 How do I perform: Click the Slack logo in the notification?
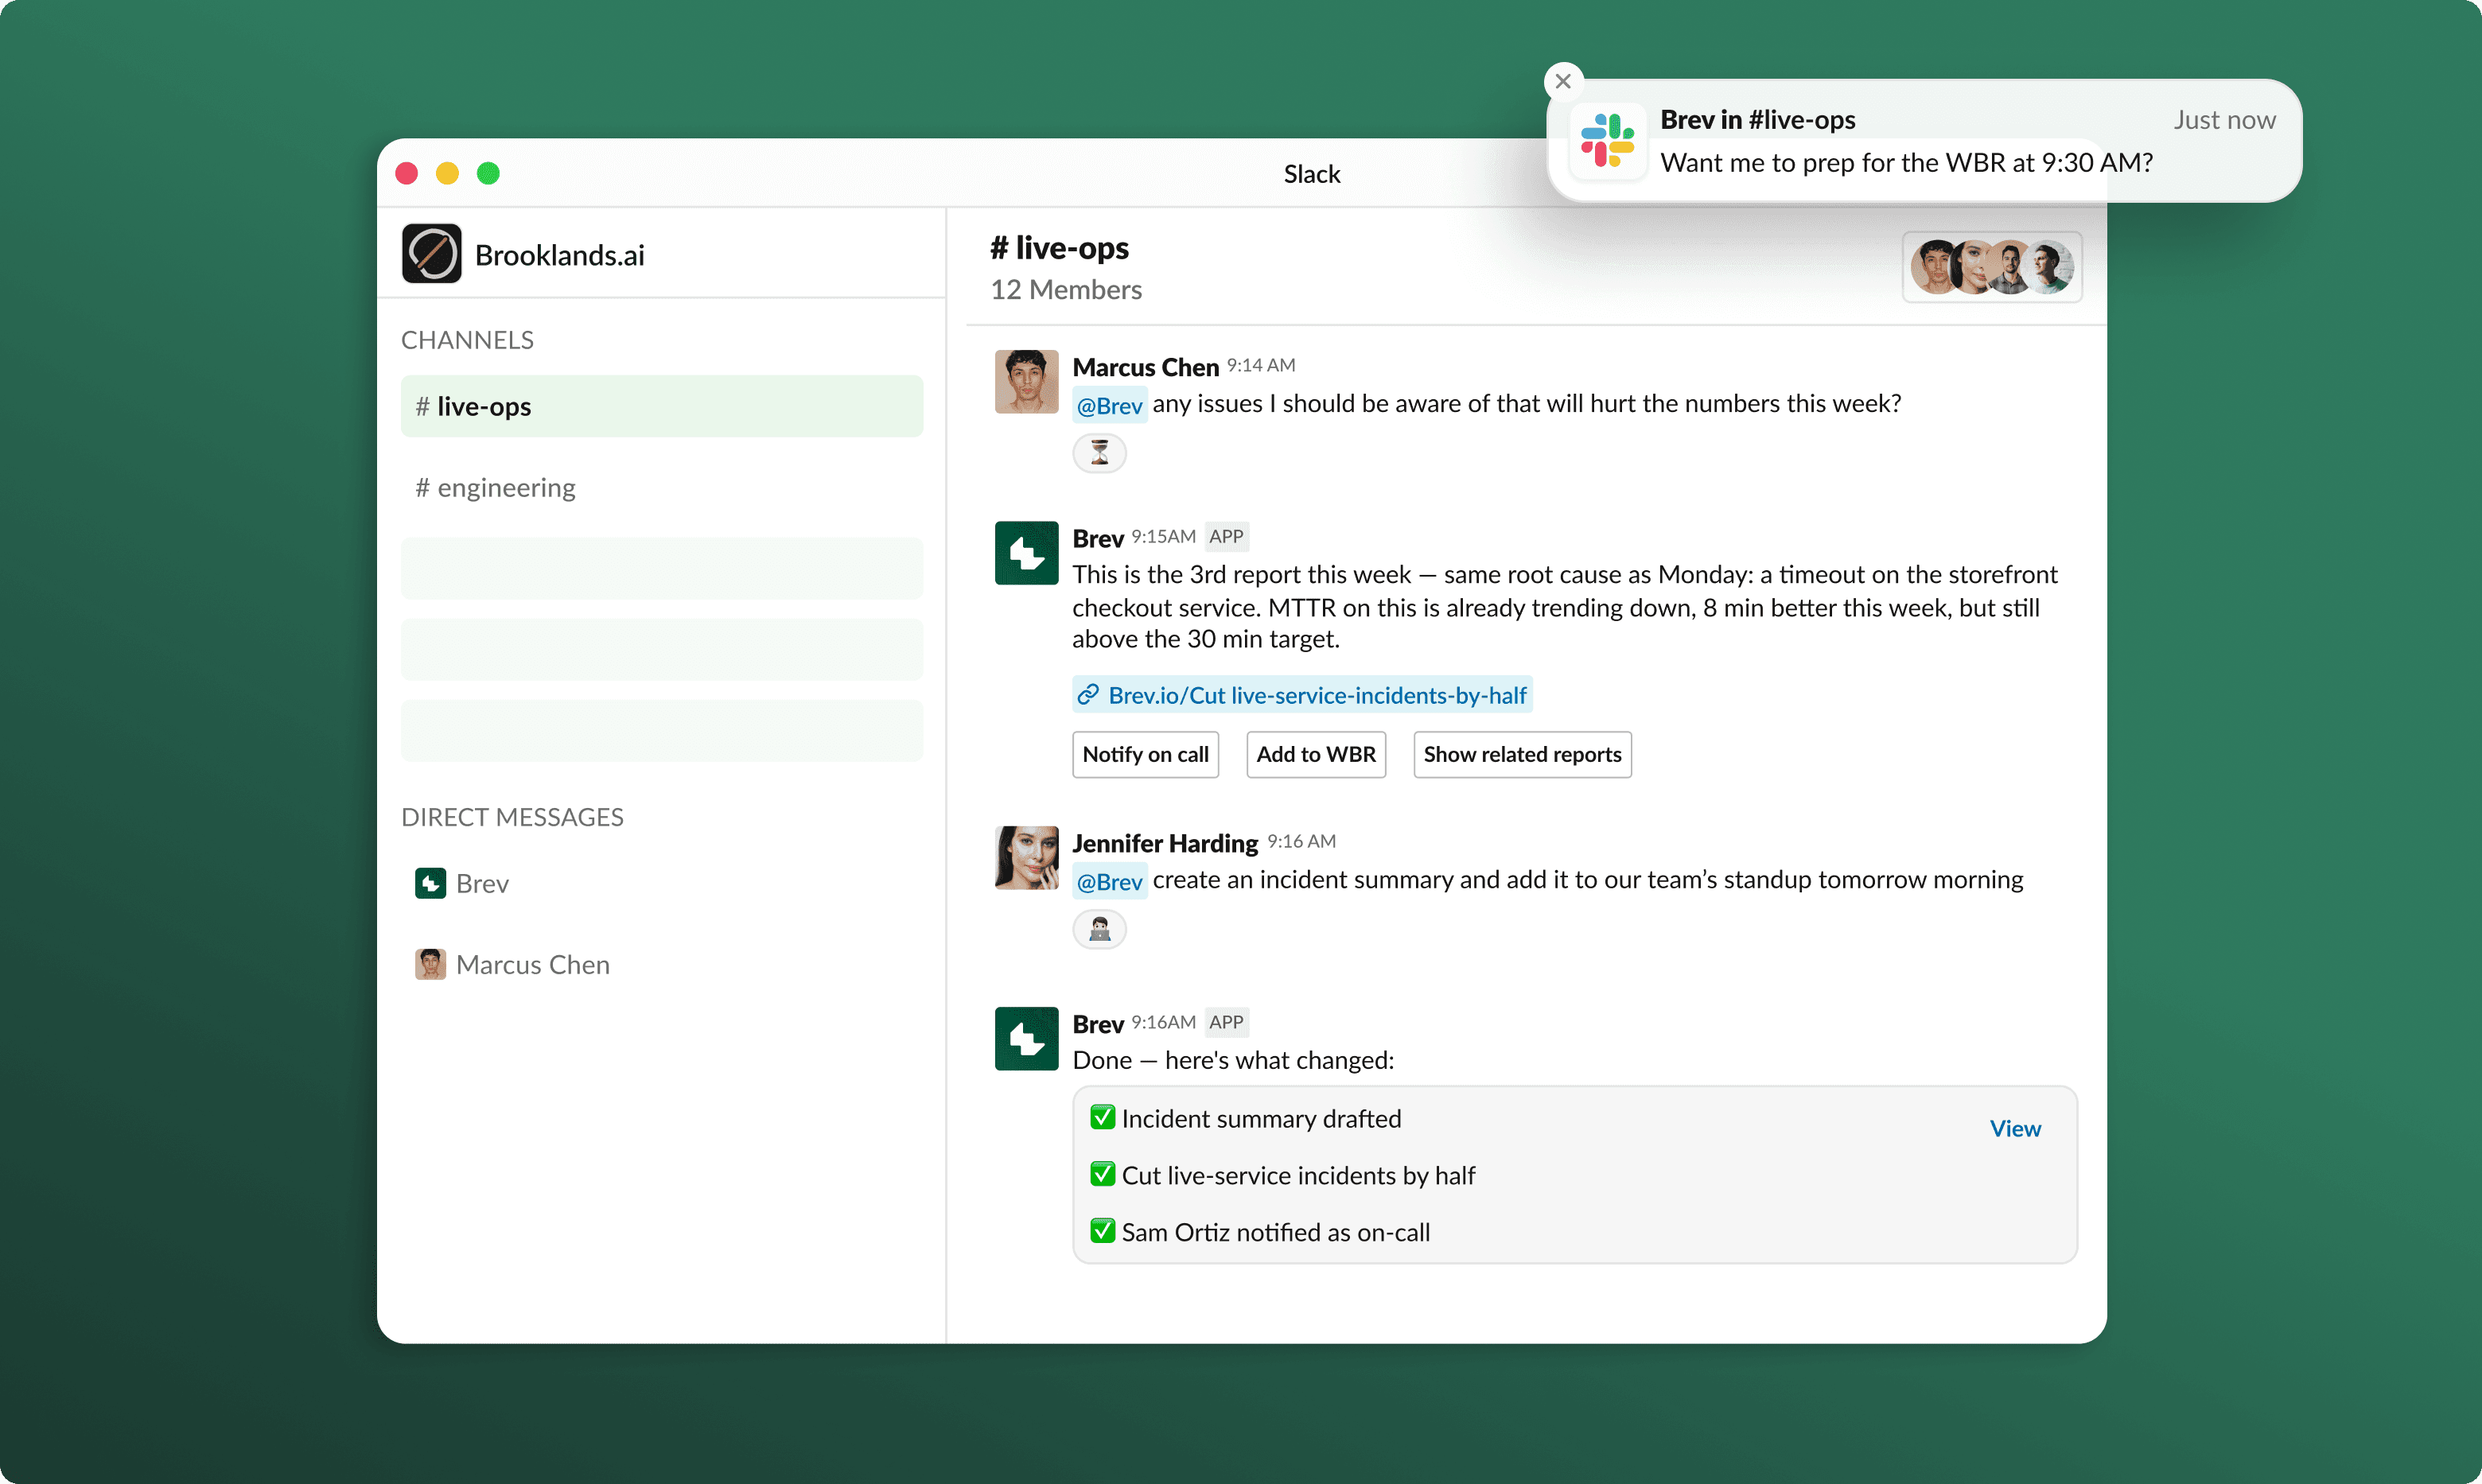point(1607,141)
